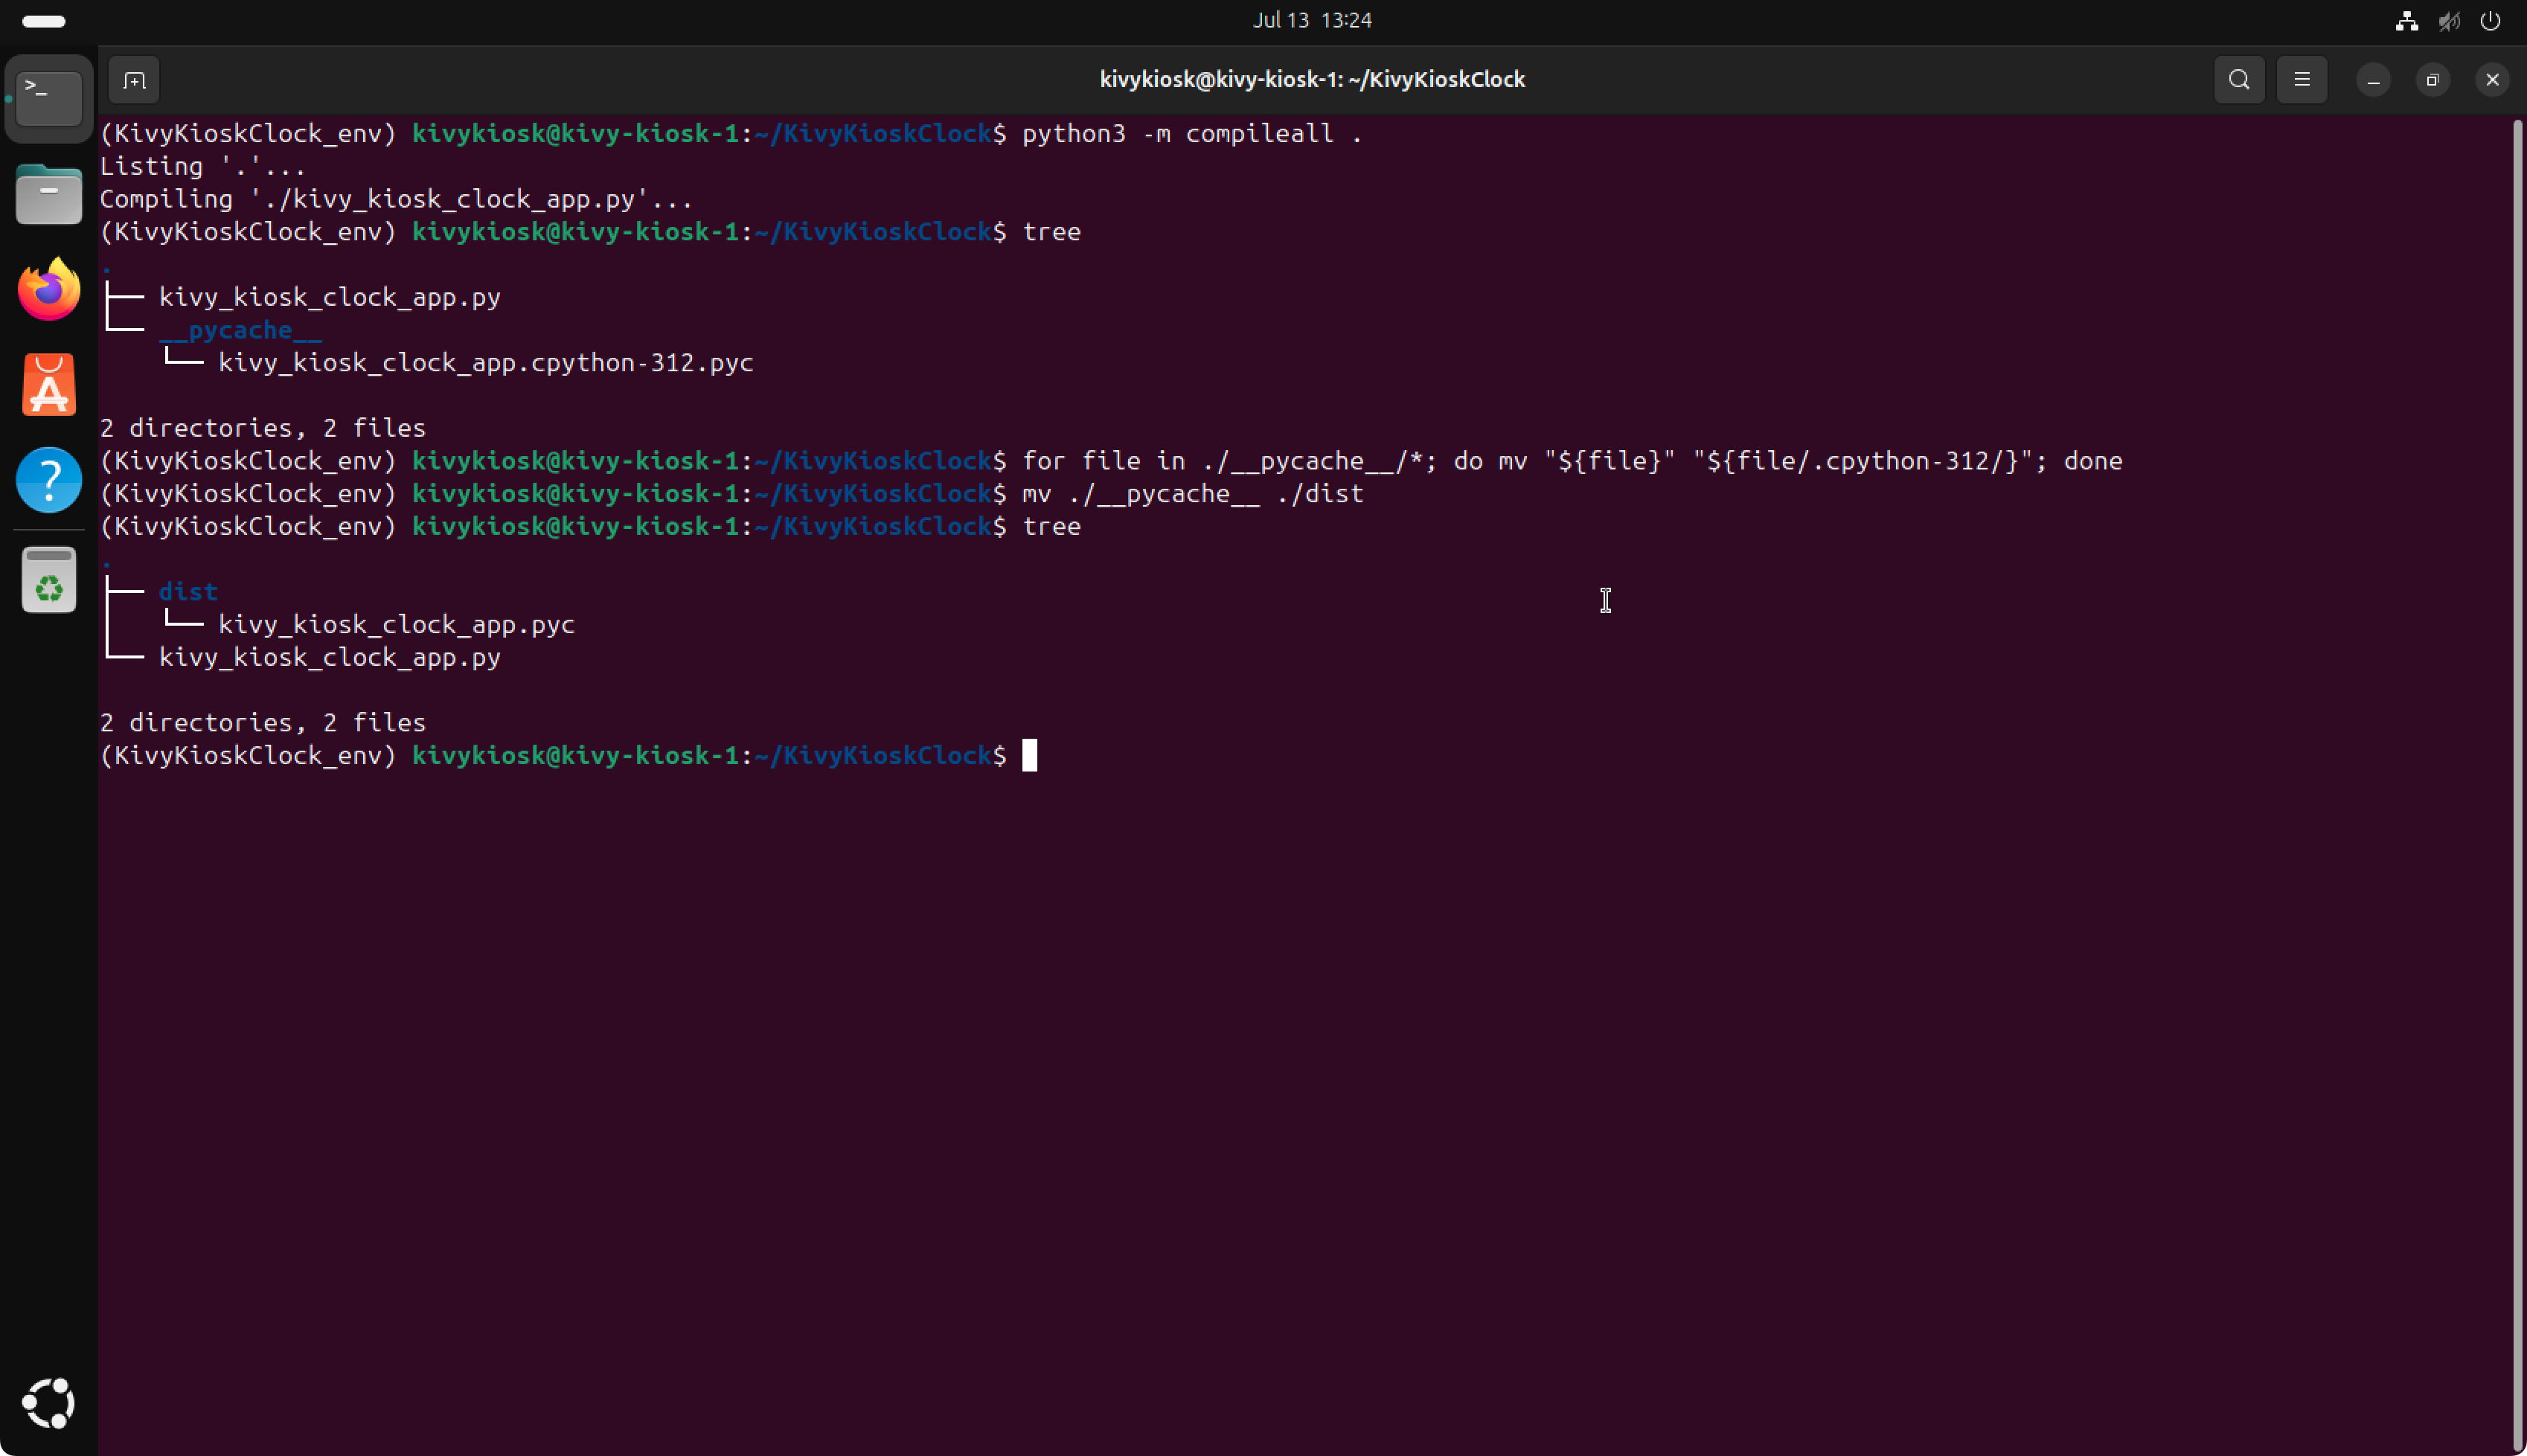
Task: Open Ubuntu App Center in dock
Action: pyautogui.click(x=49, y=385)
